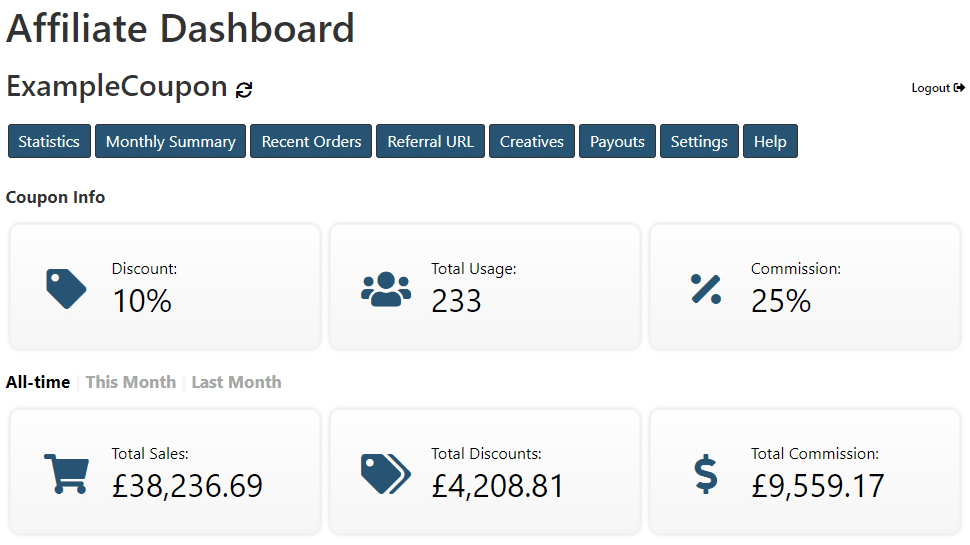Switch to the Monthly Summary tab
This screenshot has height=545, width=970.
tap(171, 141)
